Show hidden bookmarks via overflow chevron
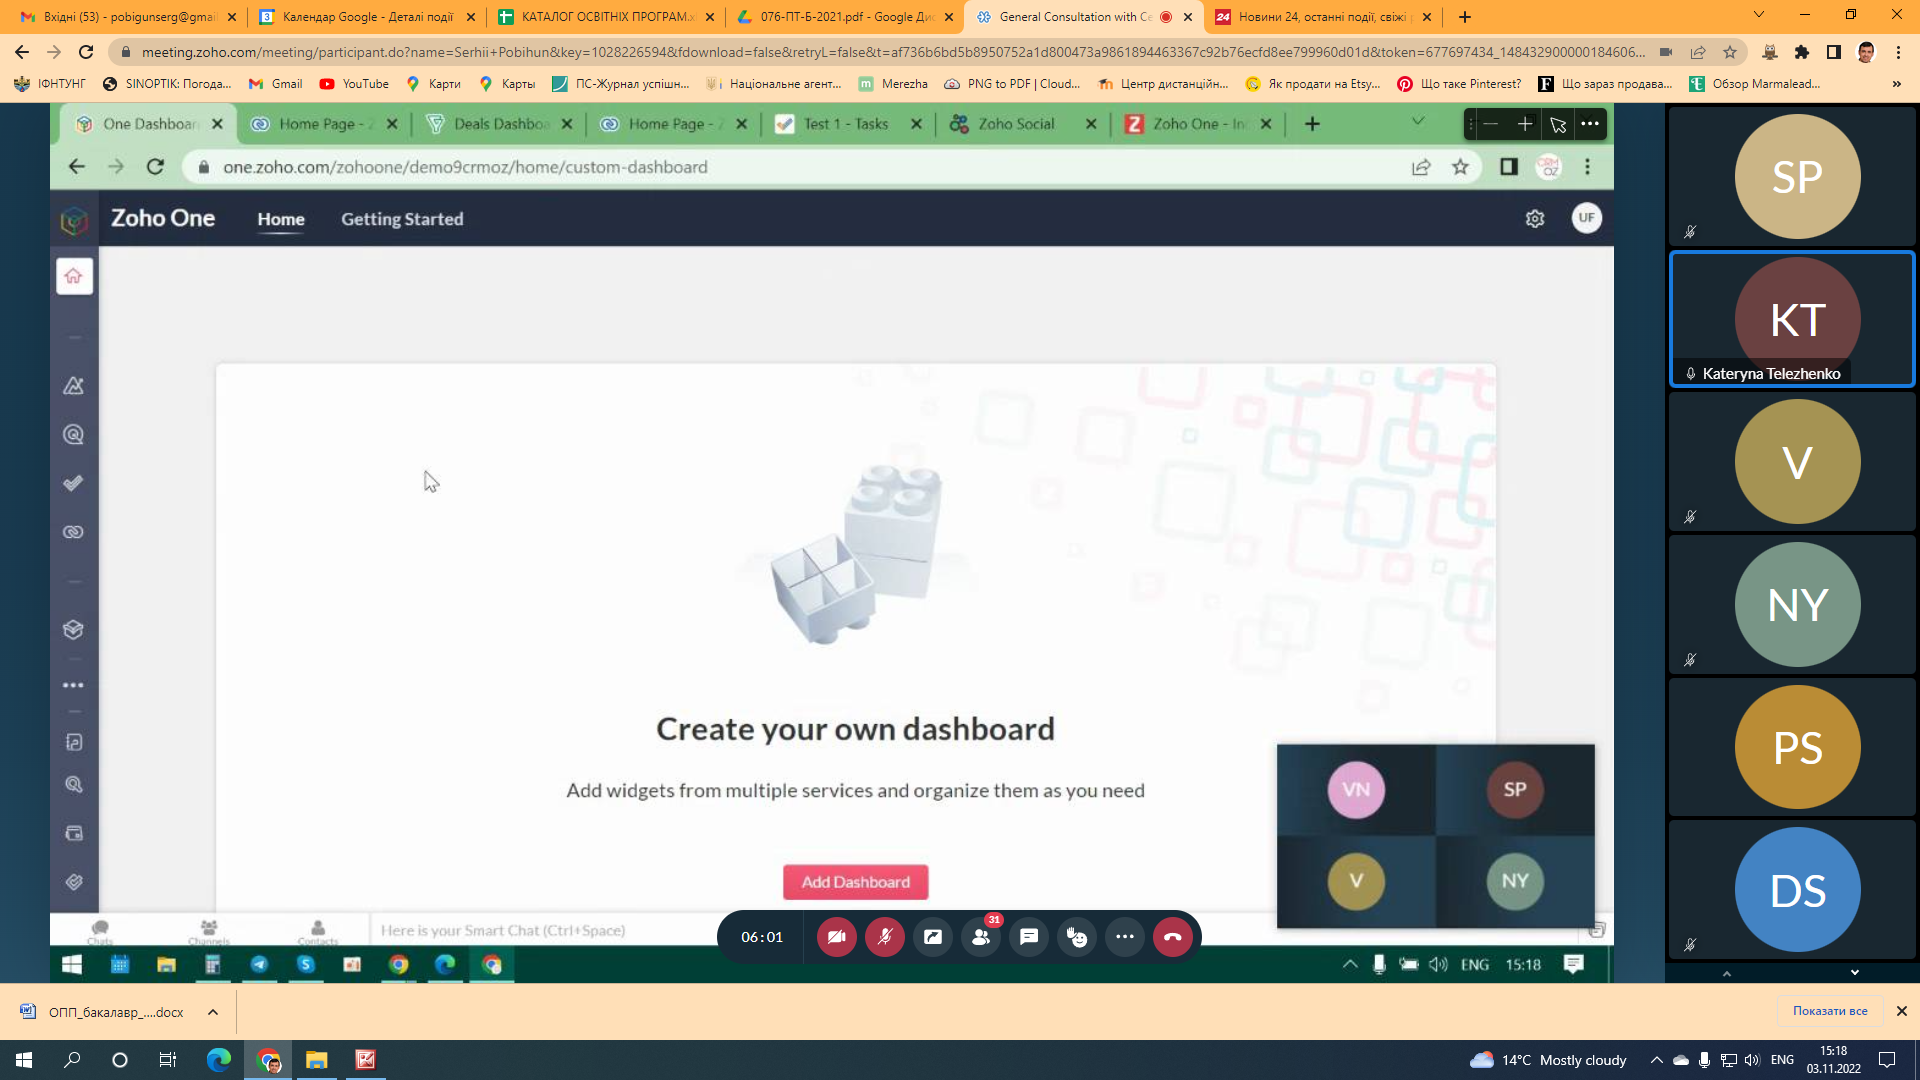Viewport: 1920px width, 1080px height. click(x=1896, y=84)
